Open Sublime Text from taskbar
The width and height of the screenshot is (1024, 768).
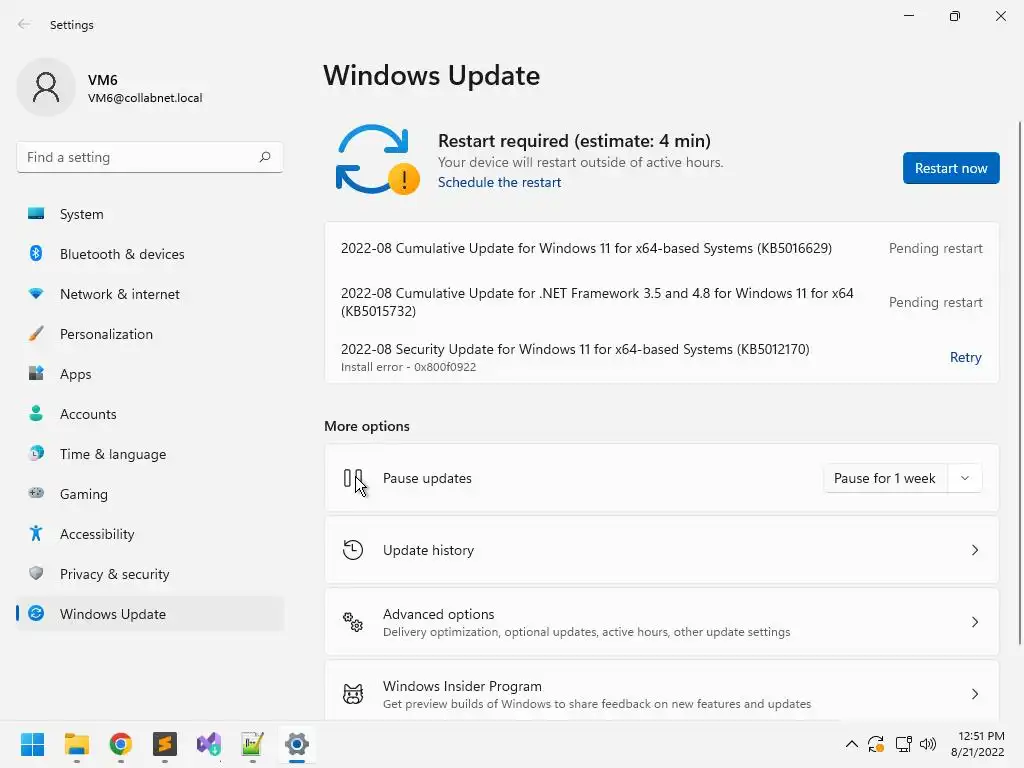[x=165, y=744]
